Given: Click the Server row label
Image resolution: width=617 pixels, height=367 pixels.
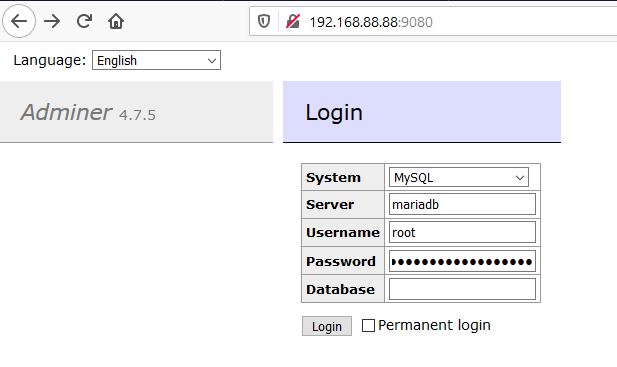Looking at the screenshot, I should (330, 205).
